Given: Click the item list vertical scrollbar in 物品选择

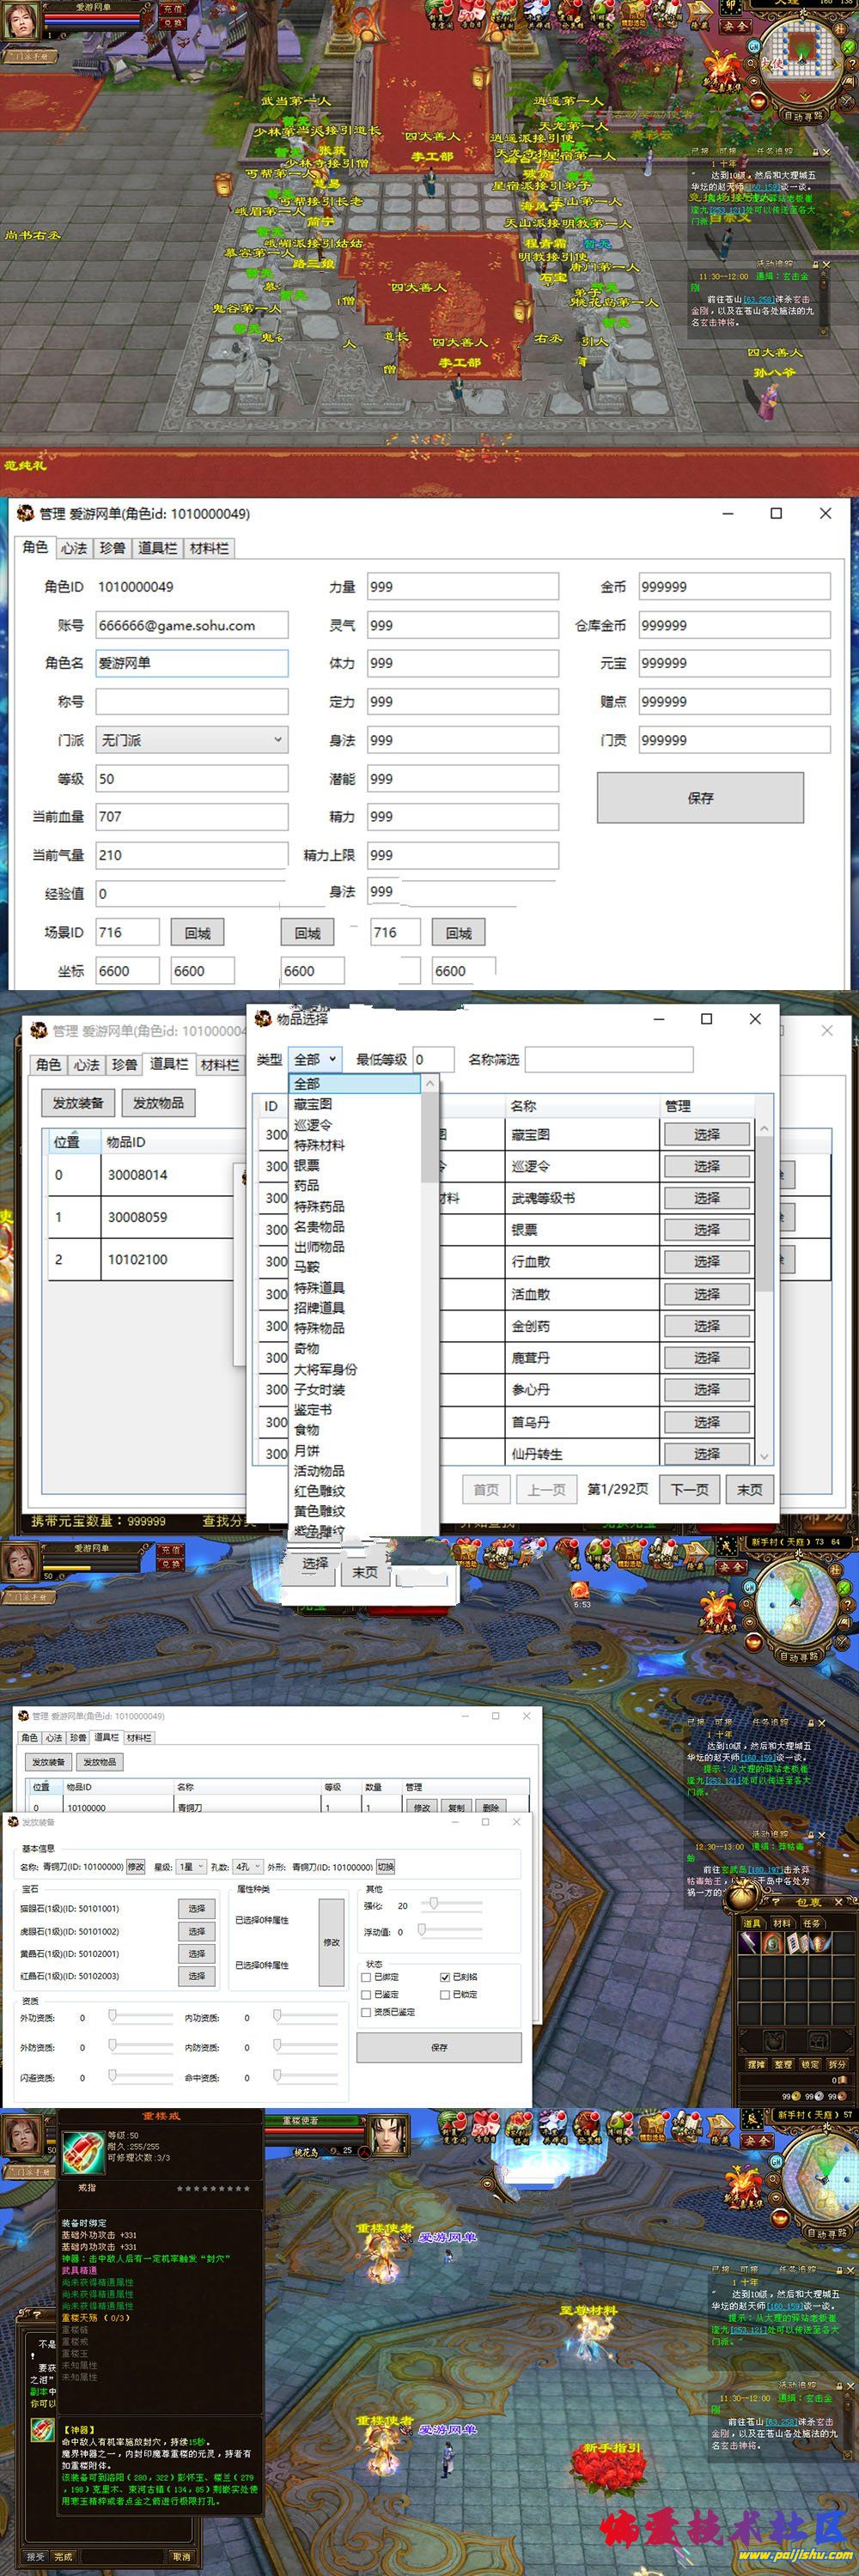Looking at the screenshot, I should (x=764, y=1294).
